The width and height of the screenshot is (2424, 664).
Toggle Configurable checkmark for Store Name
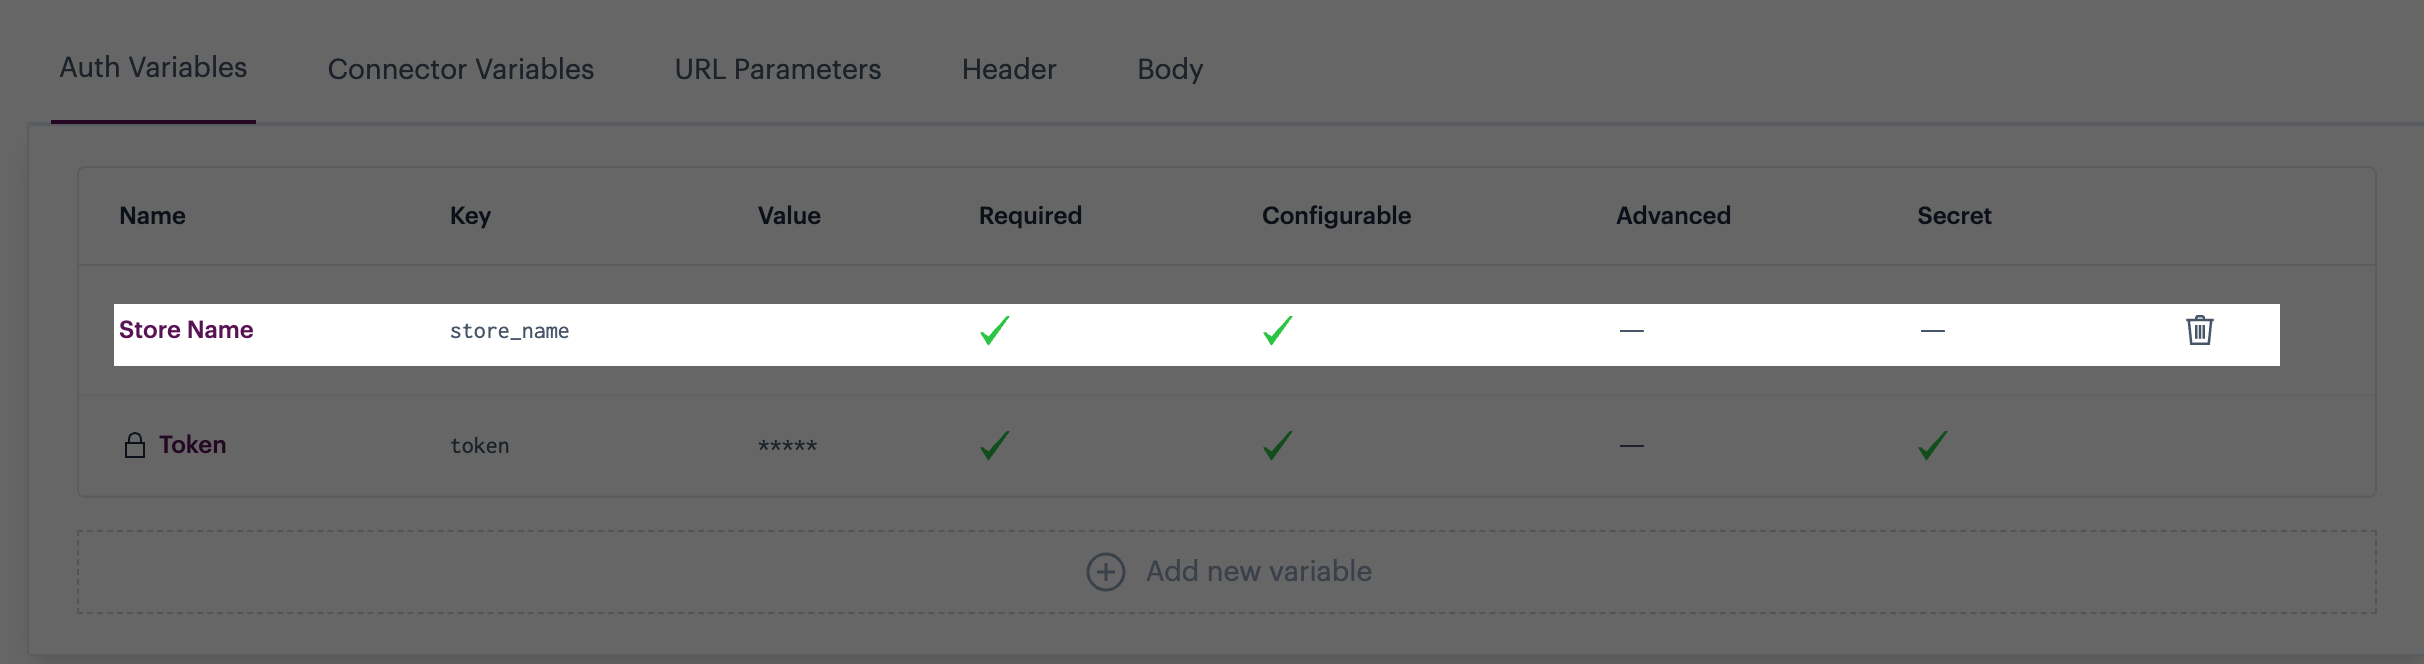(x=1278, y=330)
